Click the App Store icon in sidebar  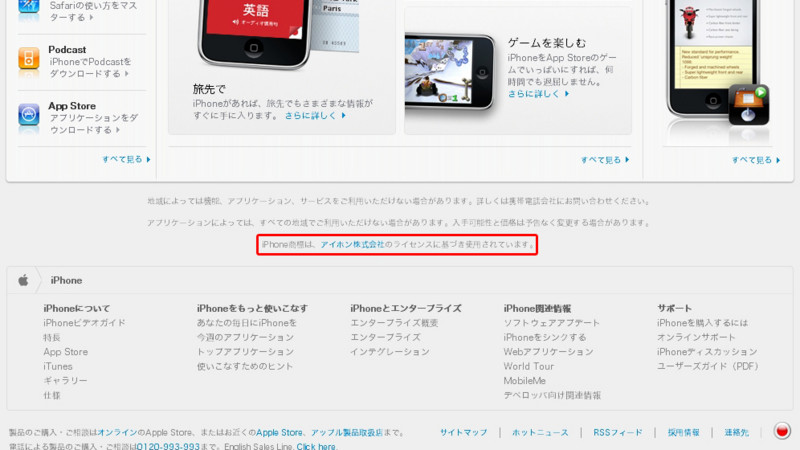click(29, 114)
